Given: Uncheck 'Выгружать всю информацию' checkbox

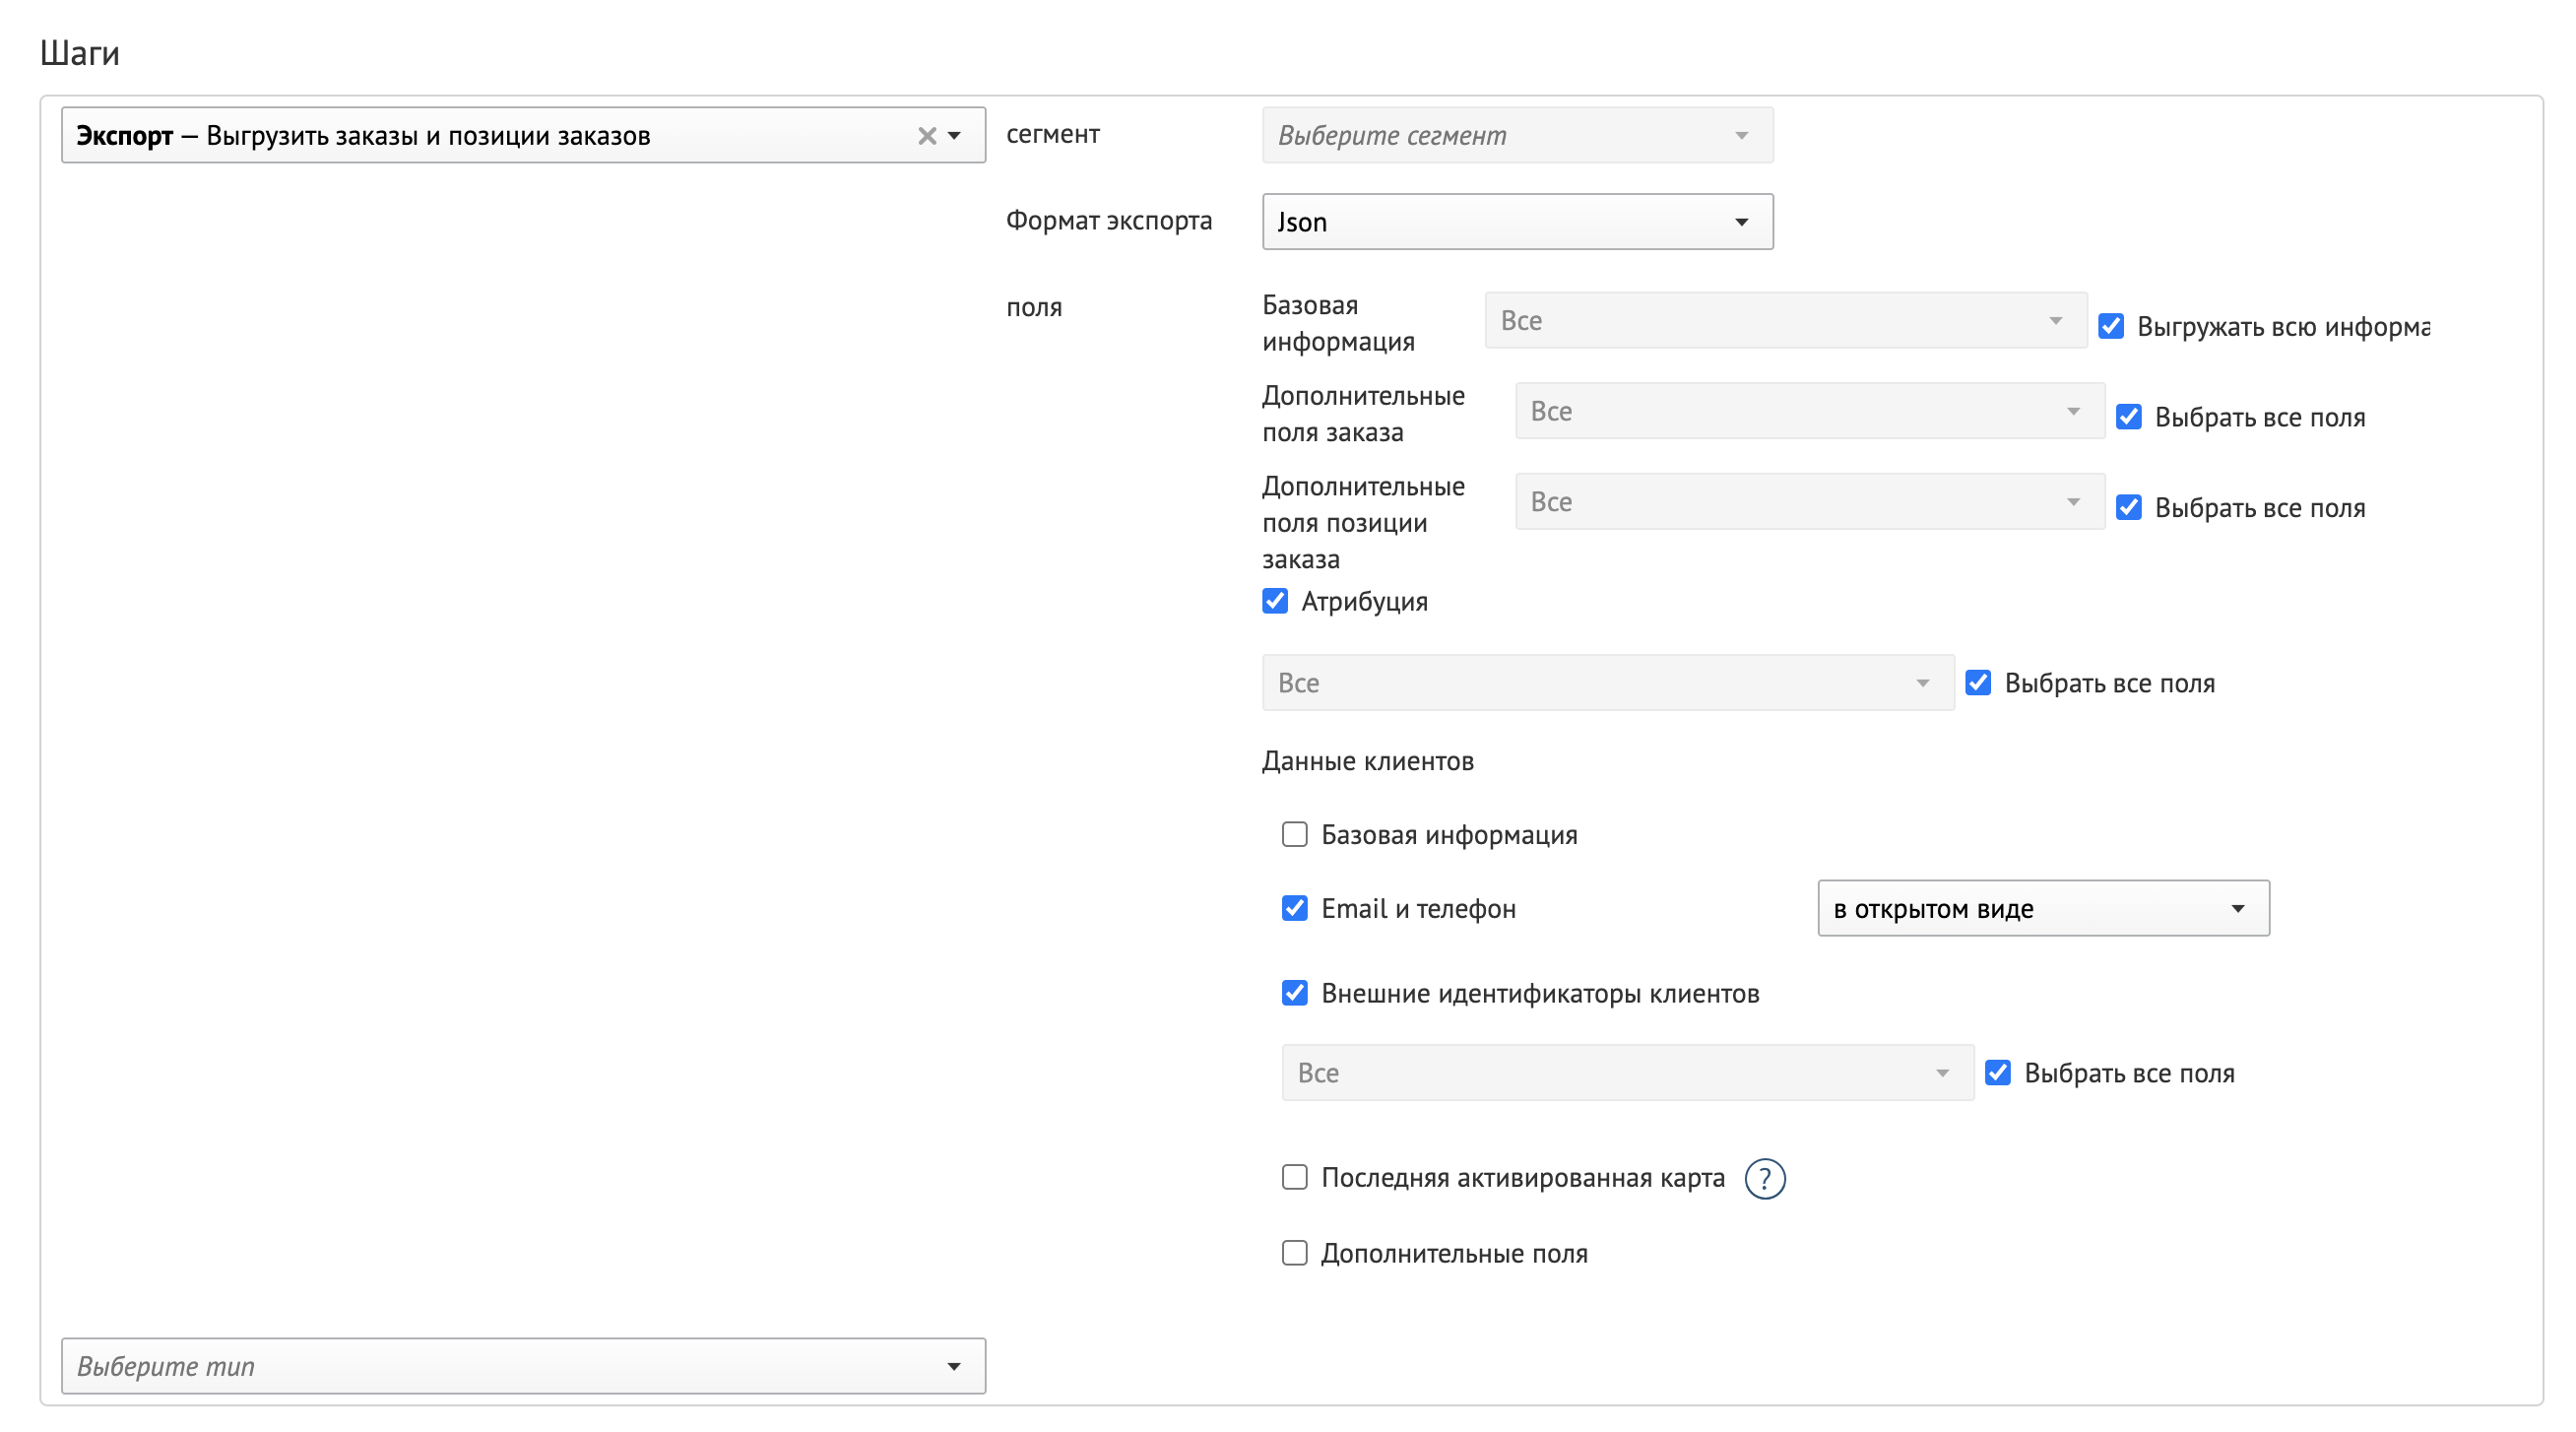Looking at the screenshot, I should 2110,326.
